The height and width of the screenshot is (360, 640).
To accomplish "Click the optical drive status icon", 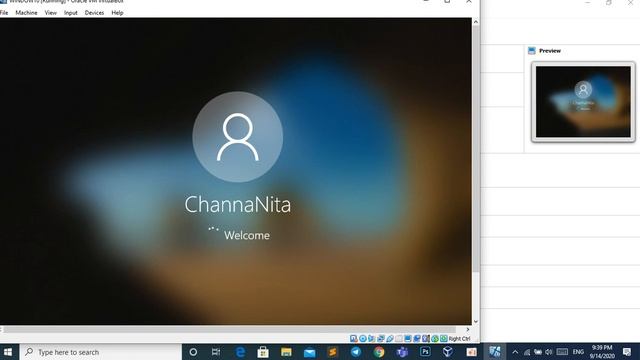I will point(362,338).
